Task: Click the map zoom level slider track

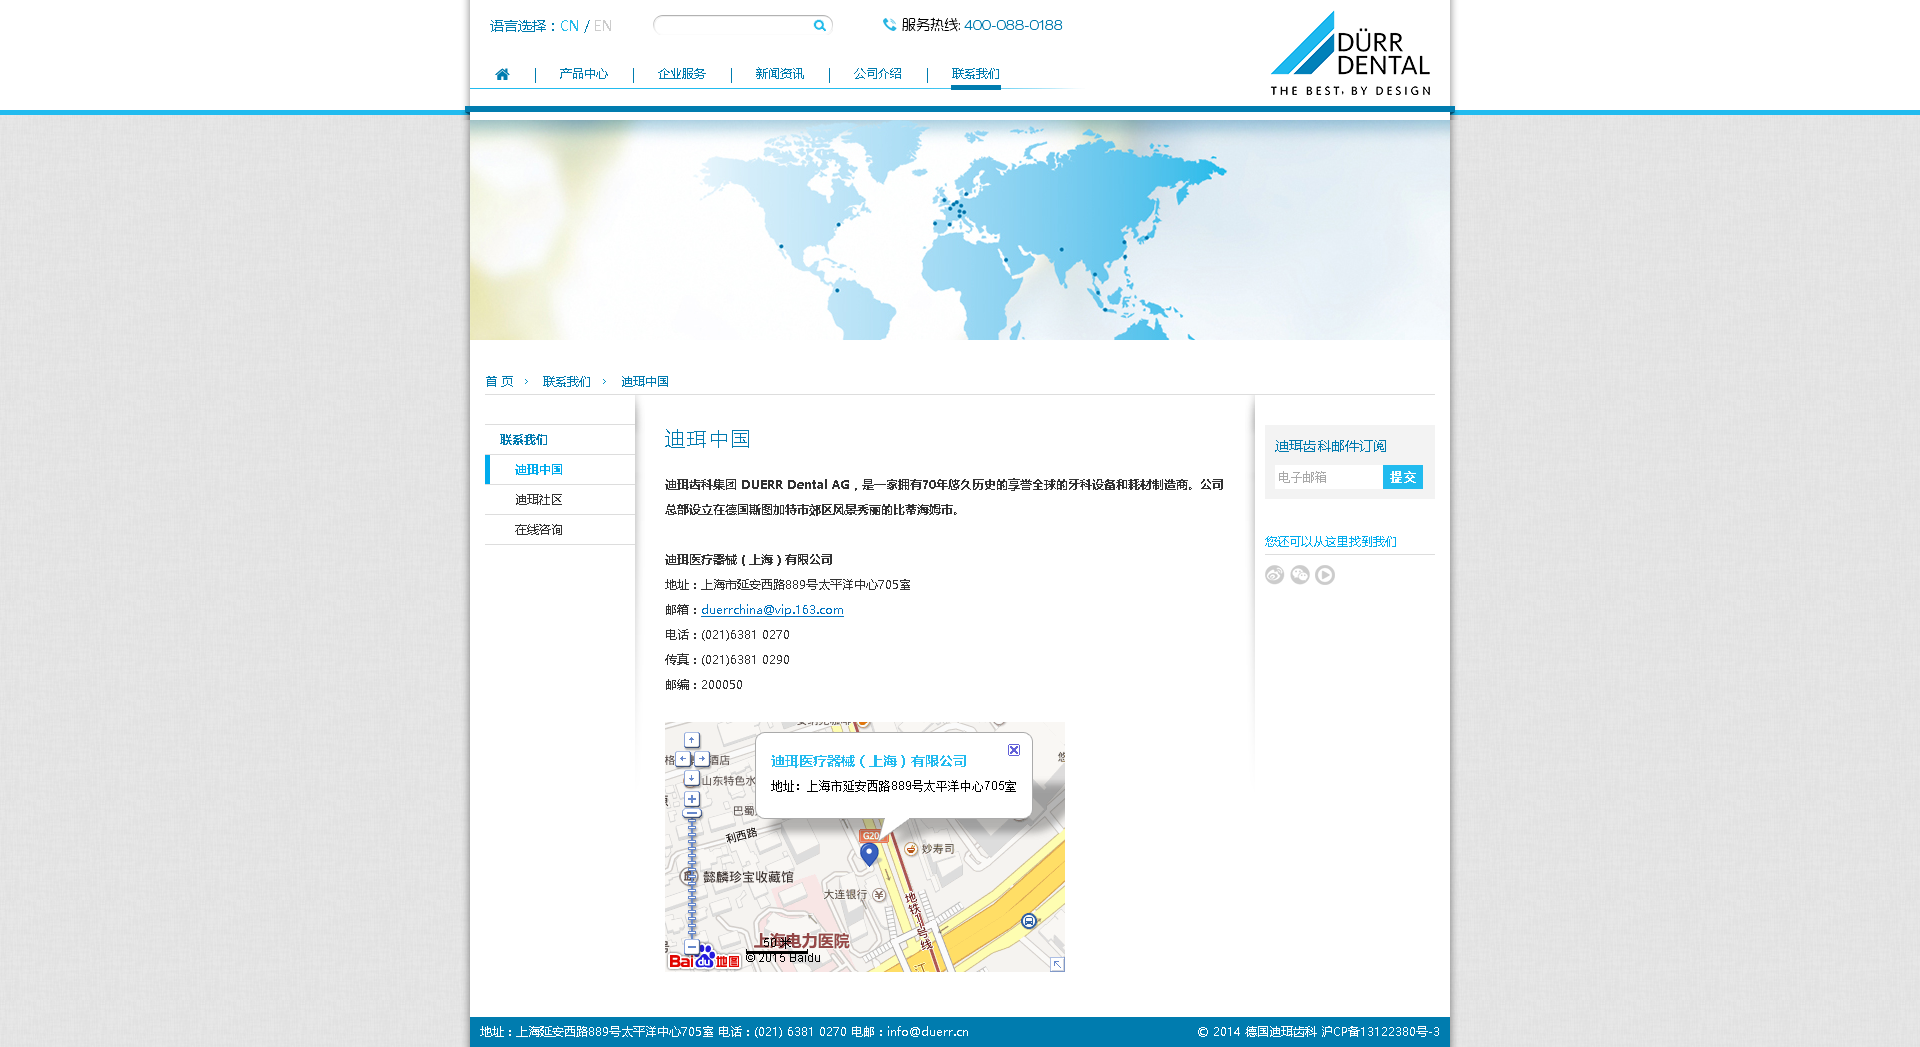Action: 692,880
